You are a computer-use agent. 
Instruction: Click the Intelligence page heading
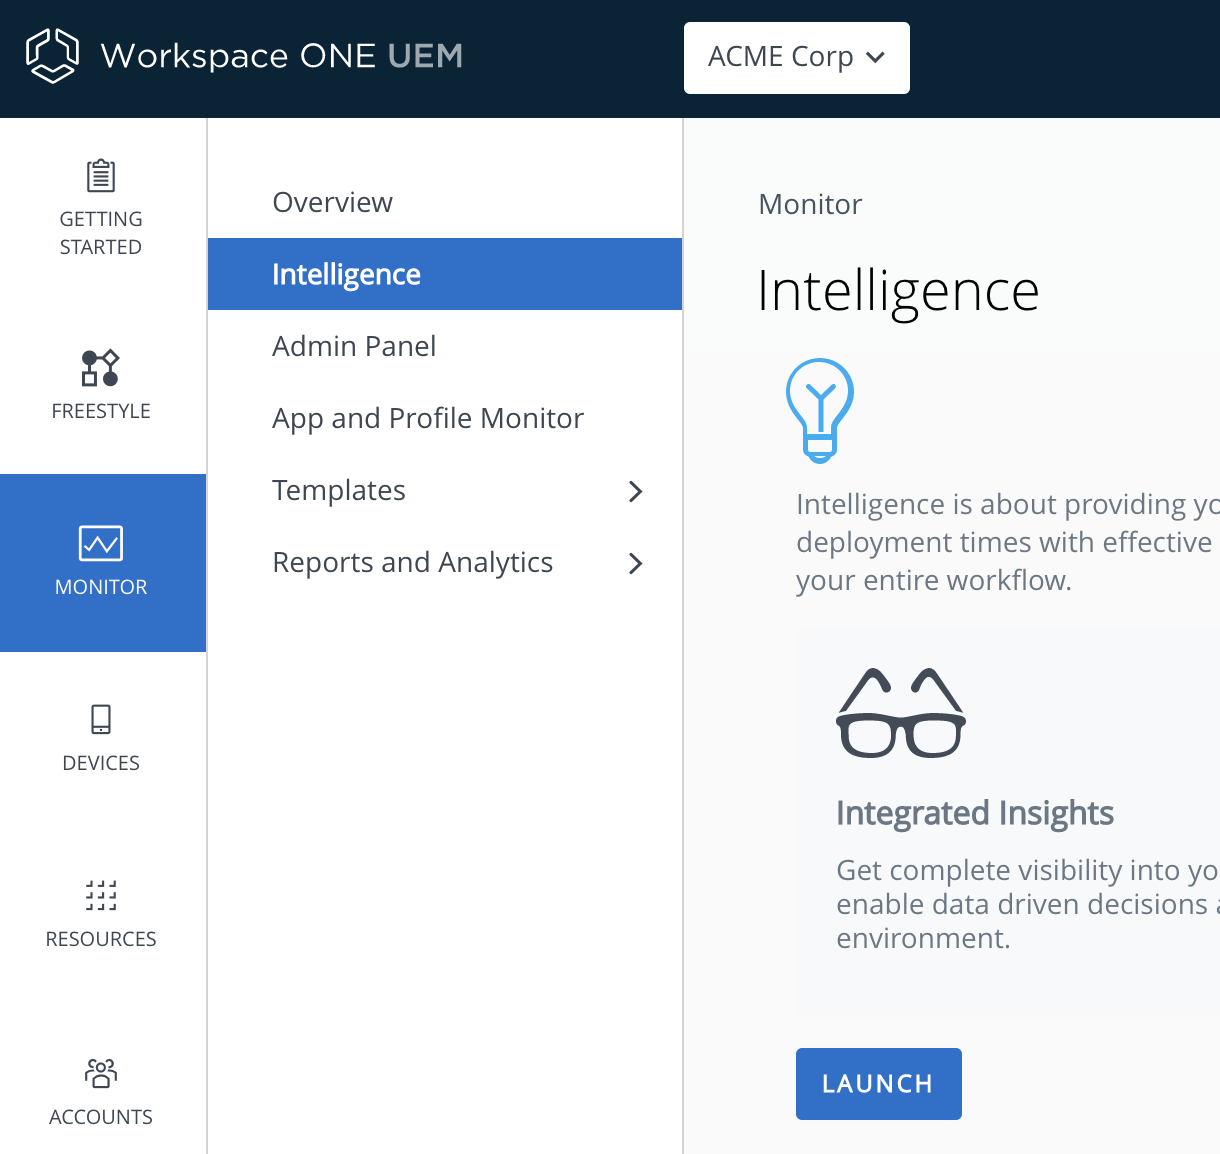898,291
